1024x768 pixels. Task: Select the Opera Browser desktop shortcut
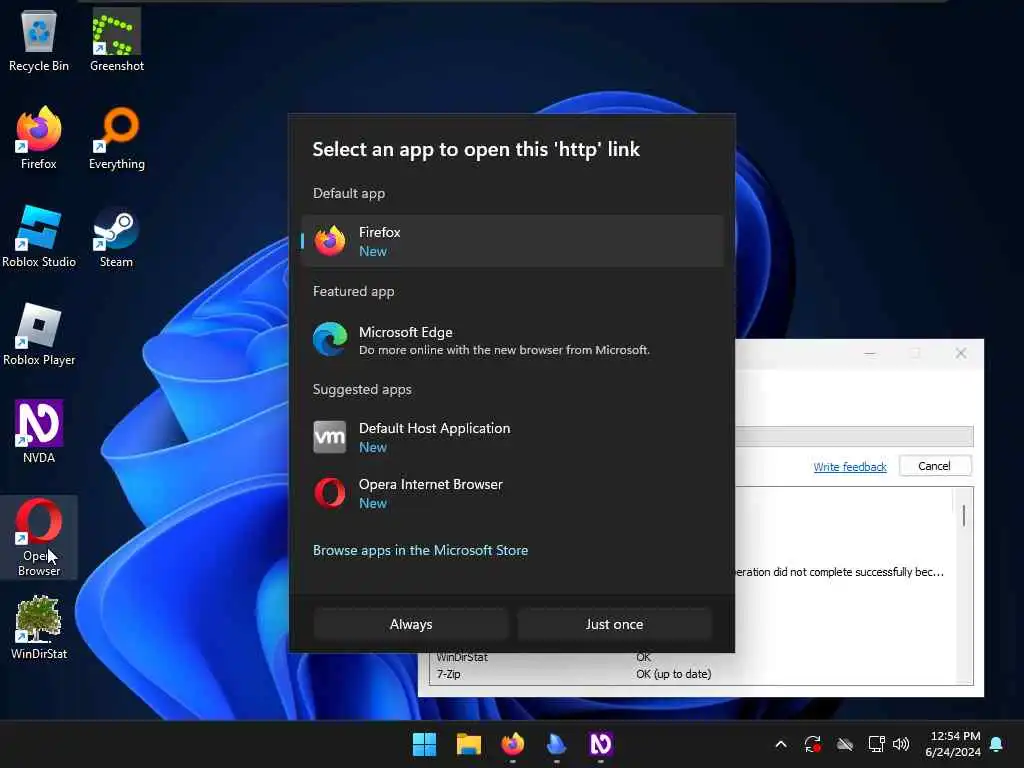pos(39,537)
